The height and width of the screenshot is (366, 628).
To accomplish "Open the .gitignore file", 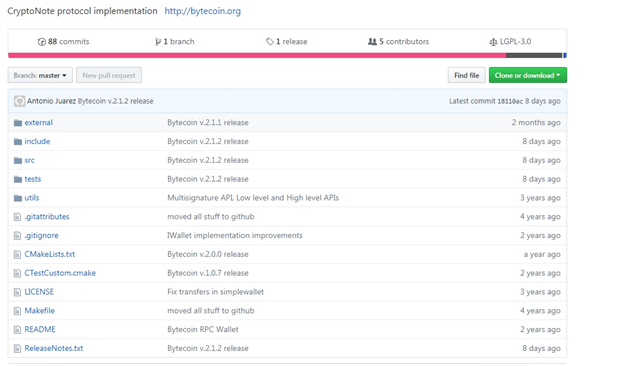I will coord(42,235).
